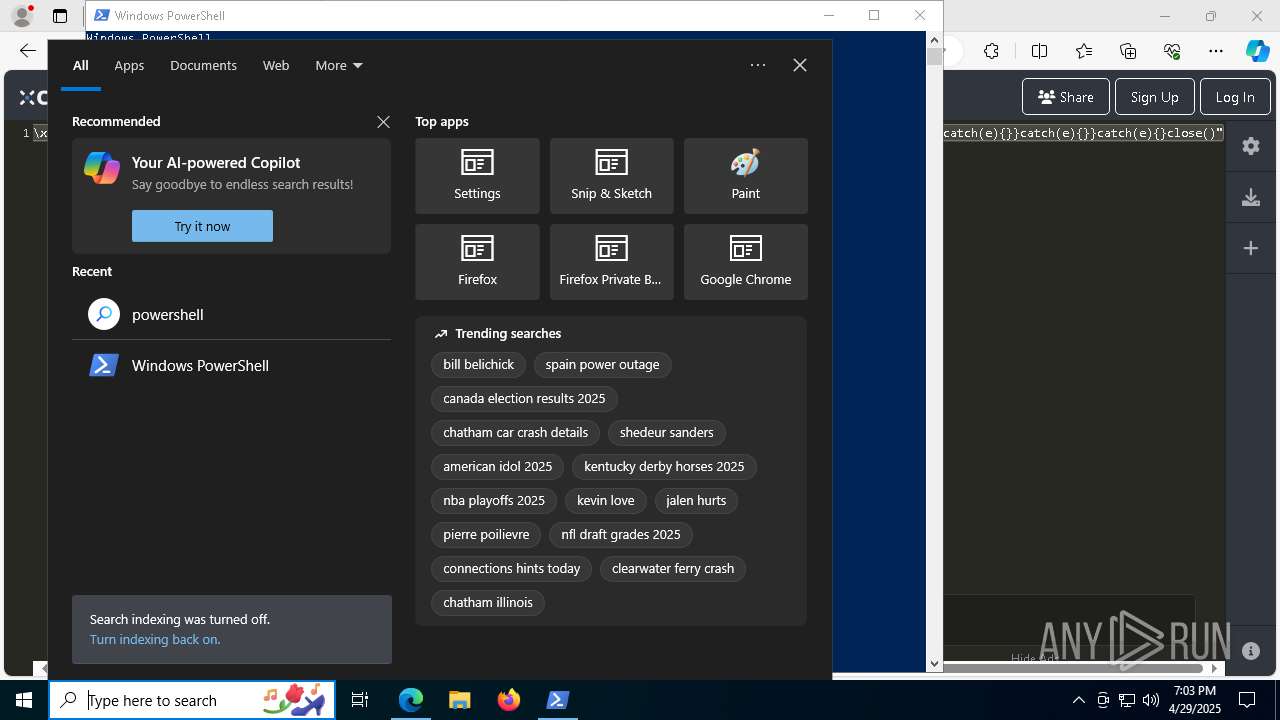This screenshot has height=720, width=1280.
Task: Search trending 'nfl draft grades 2025'
Action: click(x=620, y=535)
